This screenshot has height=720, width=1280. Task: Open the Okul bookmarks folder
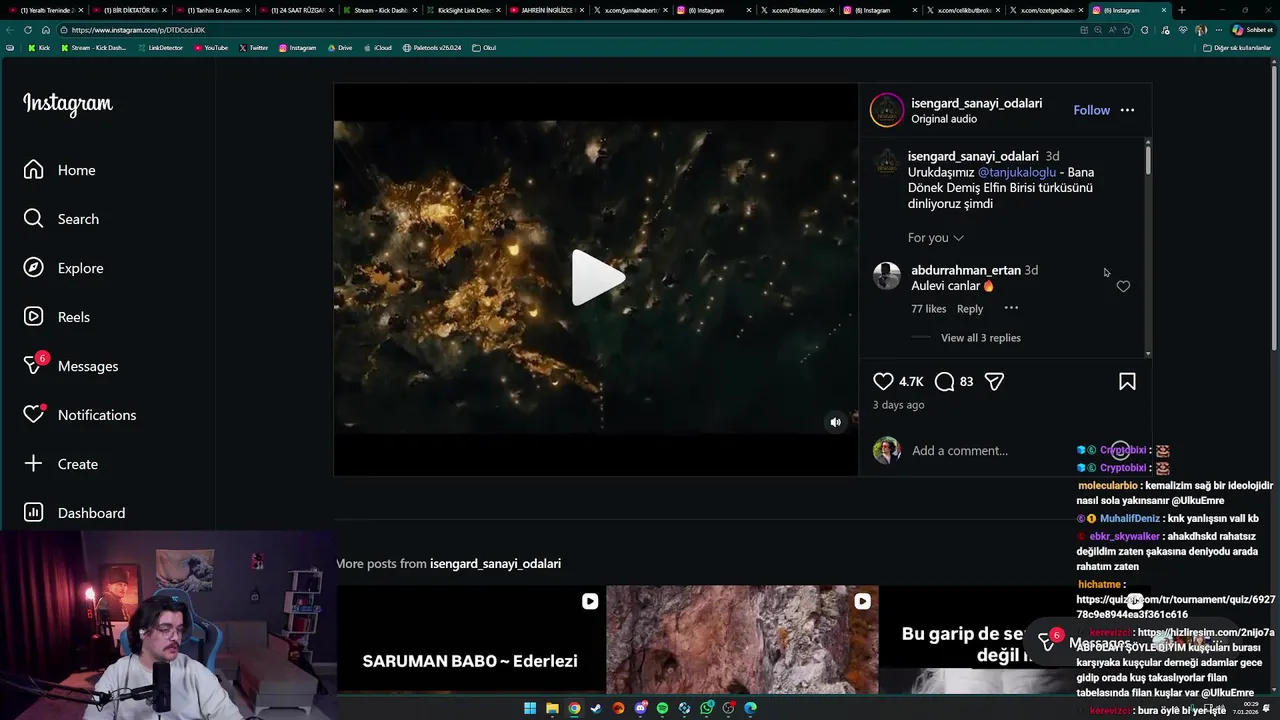coord(484,48)
